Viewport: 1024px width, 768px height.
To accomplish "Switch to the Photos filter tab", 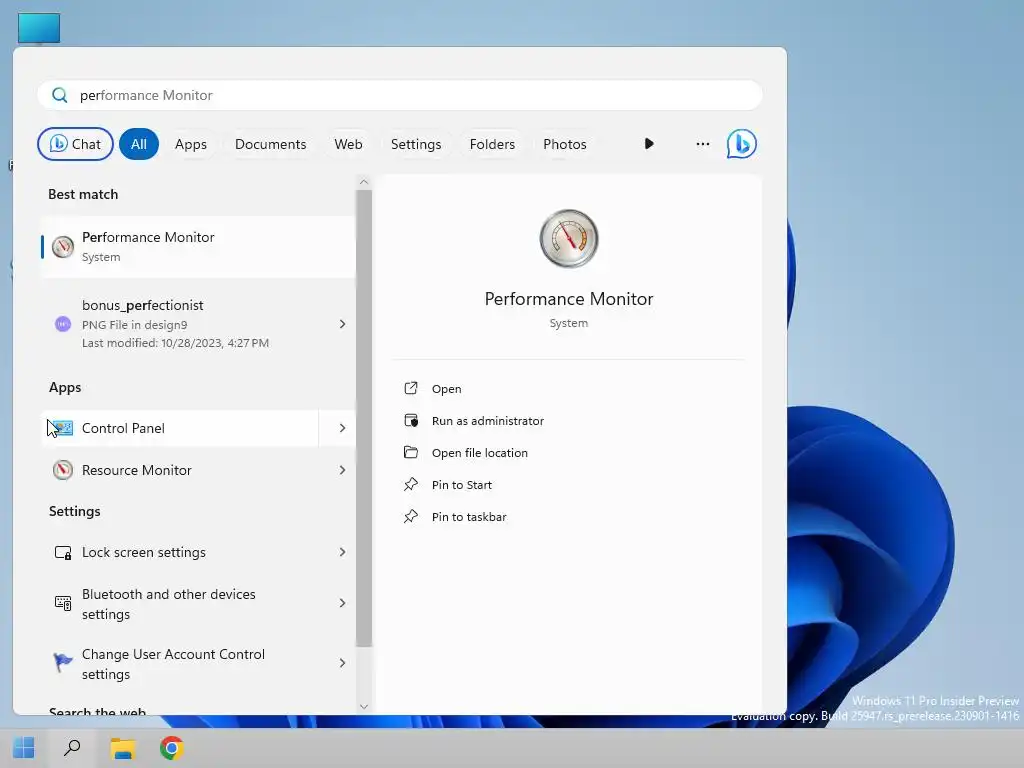I will [x=565, y=144].
